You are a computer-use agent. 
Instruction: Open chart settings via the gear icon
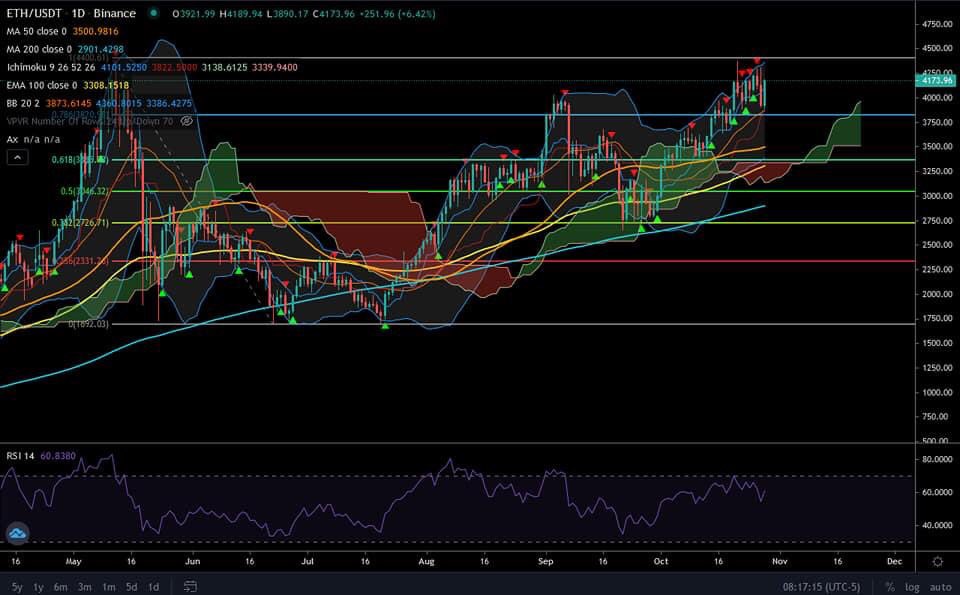pyautogui.click(x=937, y=561)
